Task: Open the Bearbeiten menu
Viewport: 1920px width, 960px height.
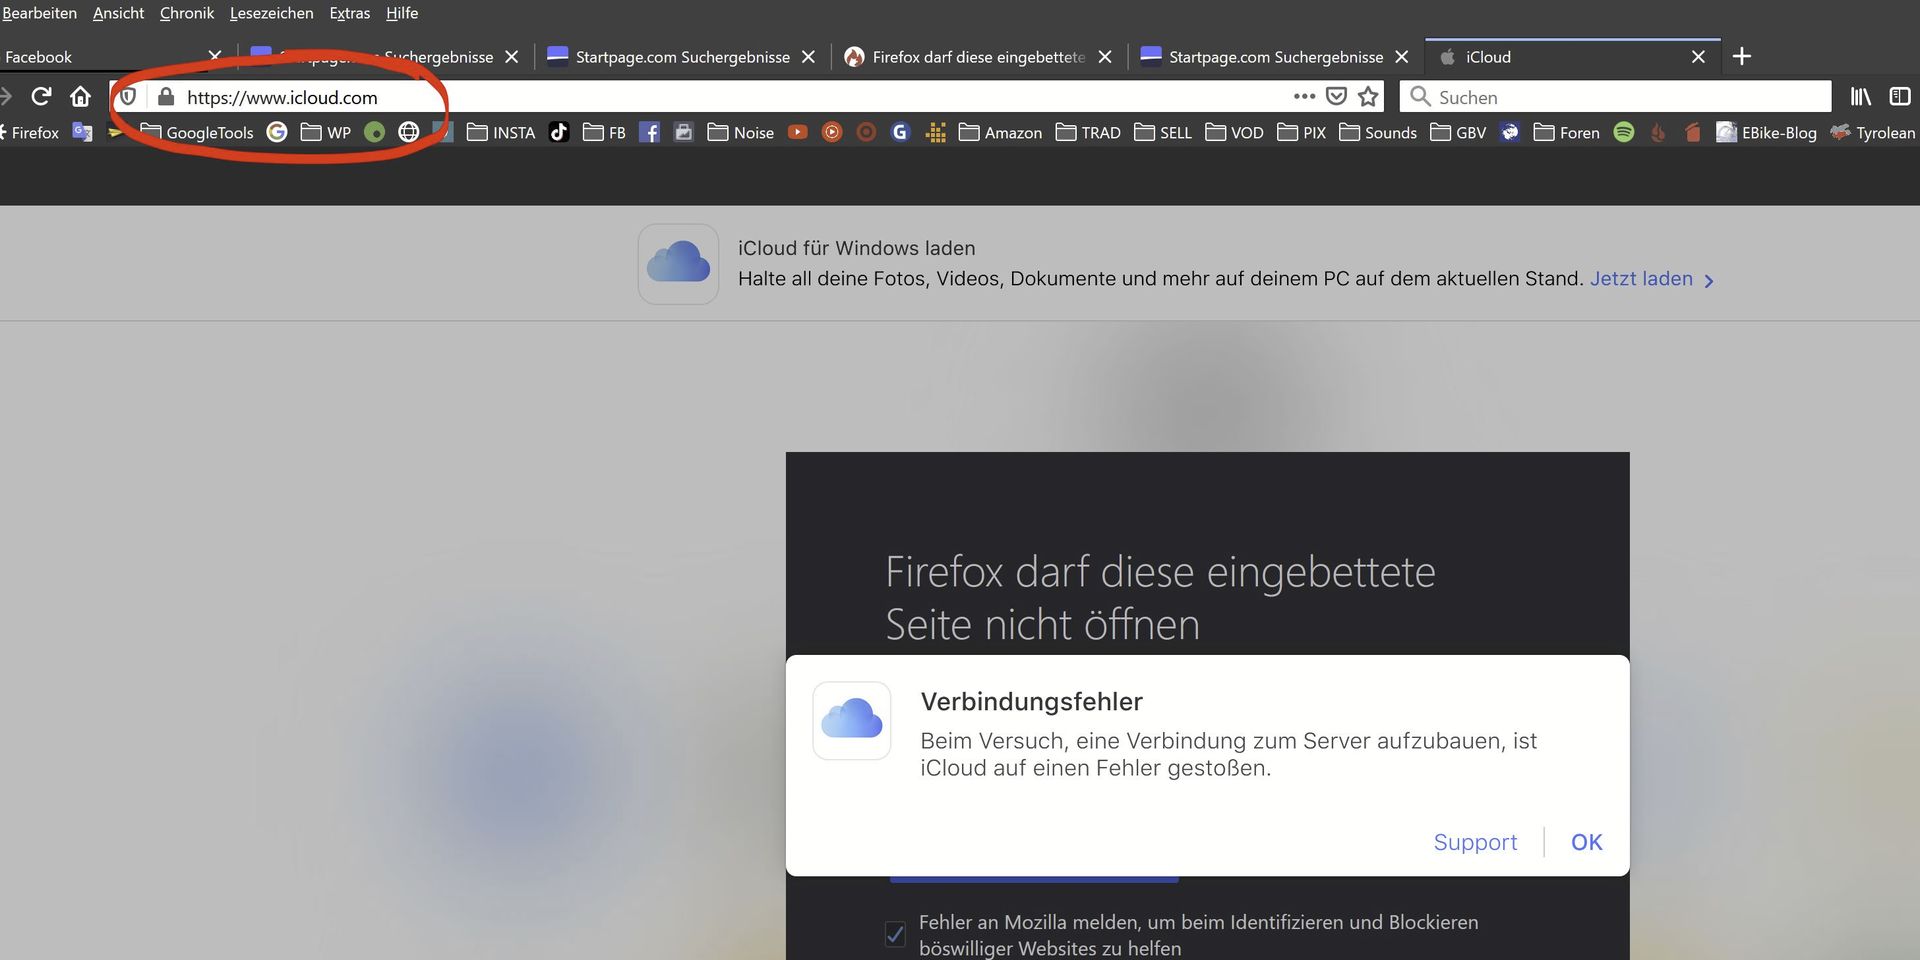Action: tap(39, 13)
